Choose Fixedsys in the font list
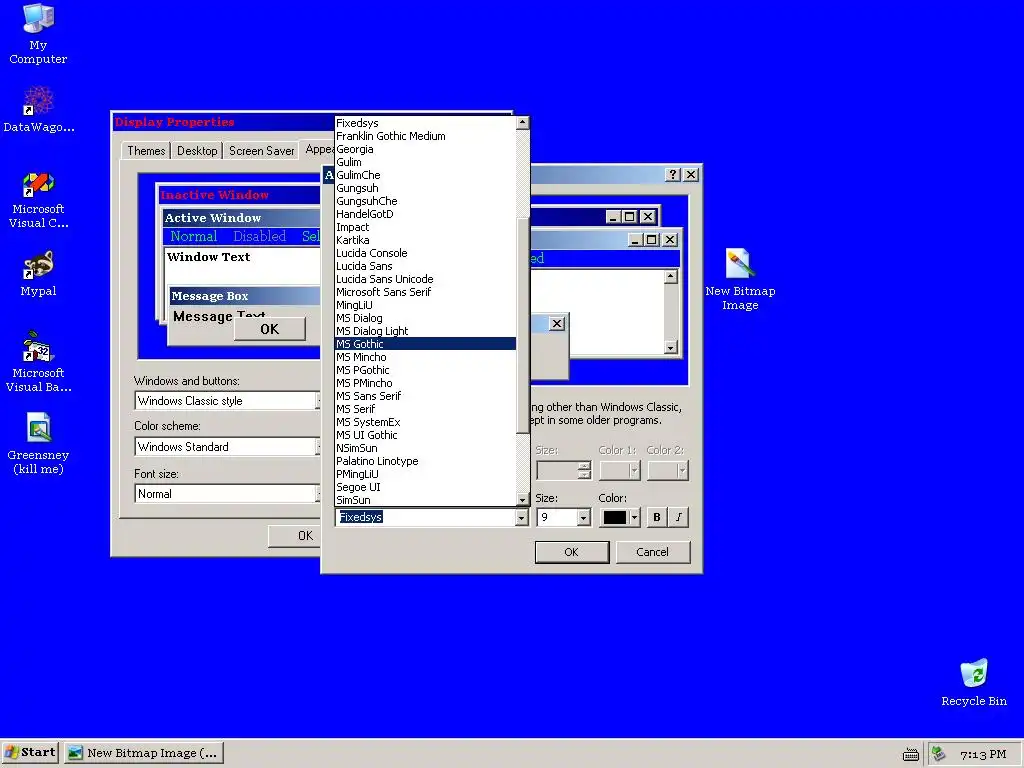The image size is (1024, 768). 425,123
